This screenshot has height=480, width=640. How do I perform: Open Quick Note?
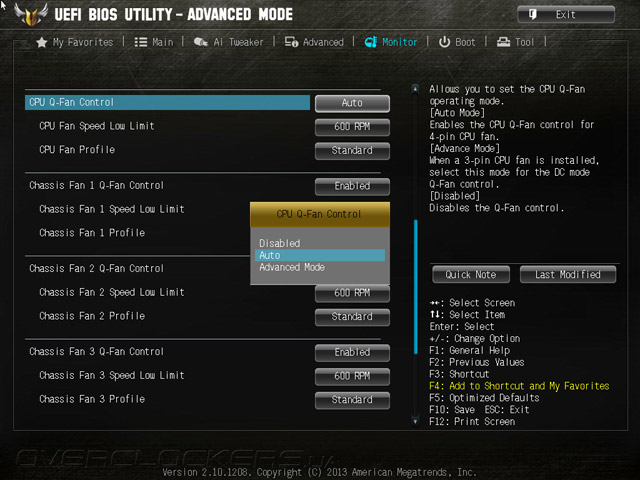coord(471,274)
